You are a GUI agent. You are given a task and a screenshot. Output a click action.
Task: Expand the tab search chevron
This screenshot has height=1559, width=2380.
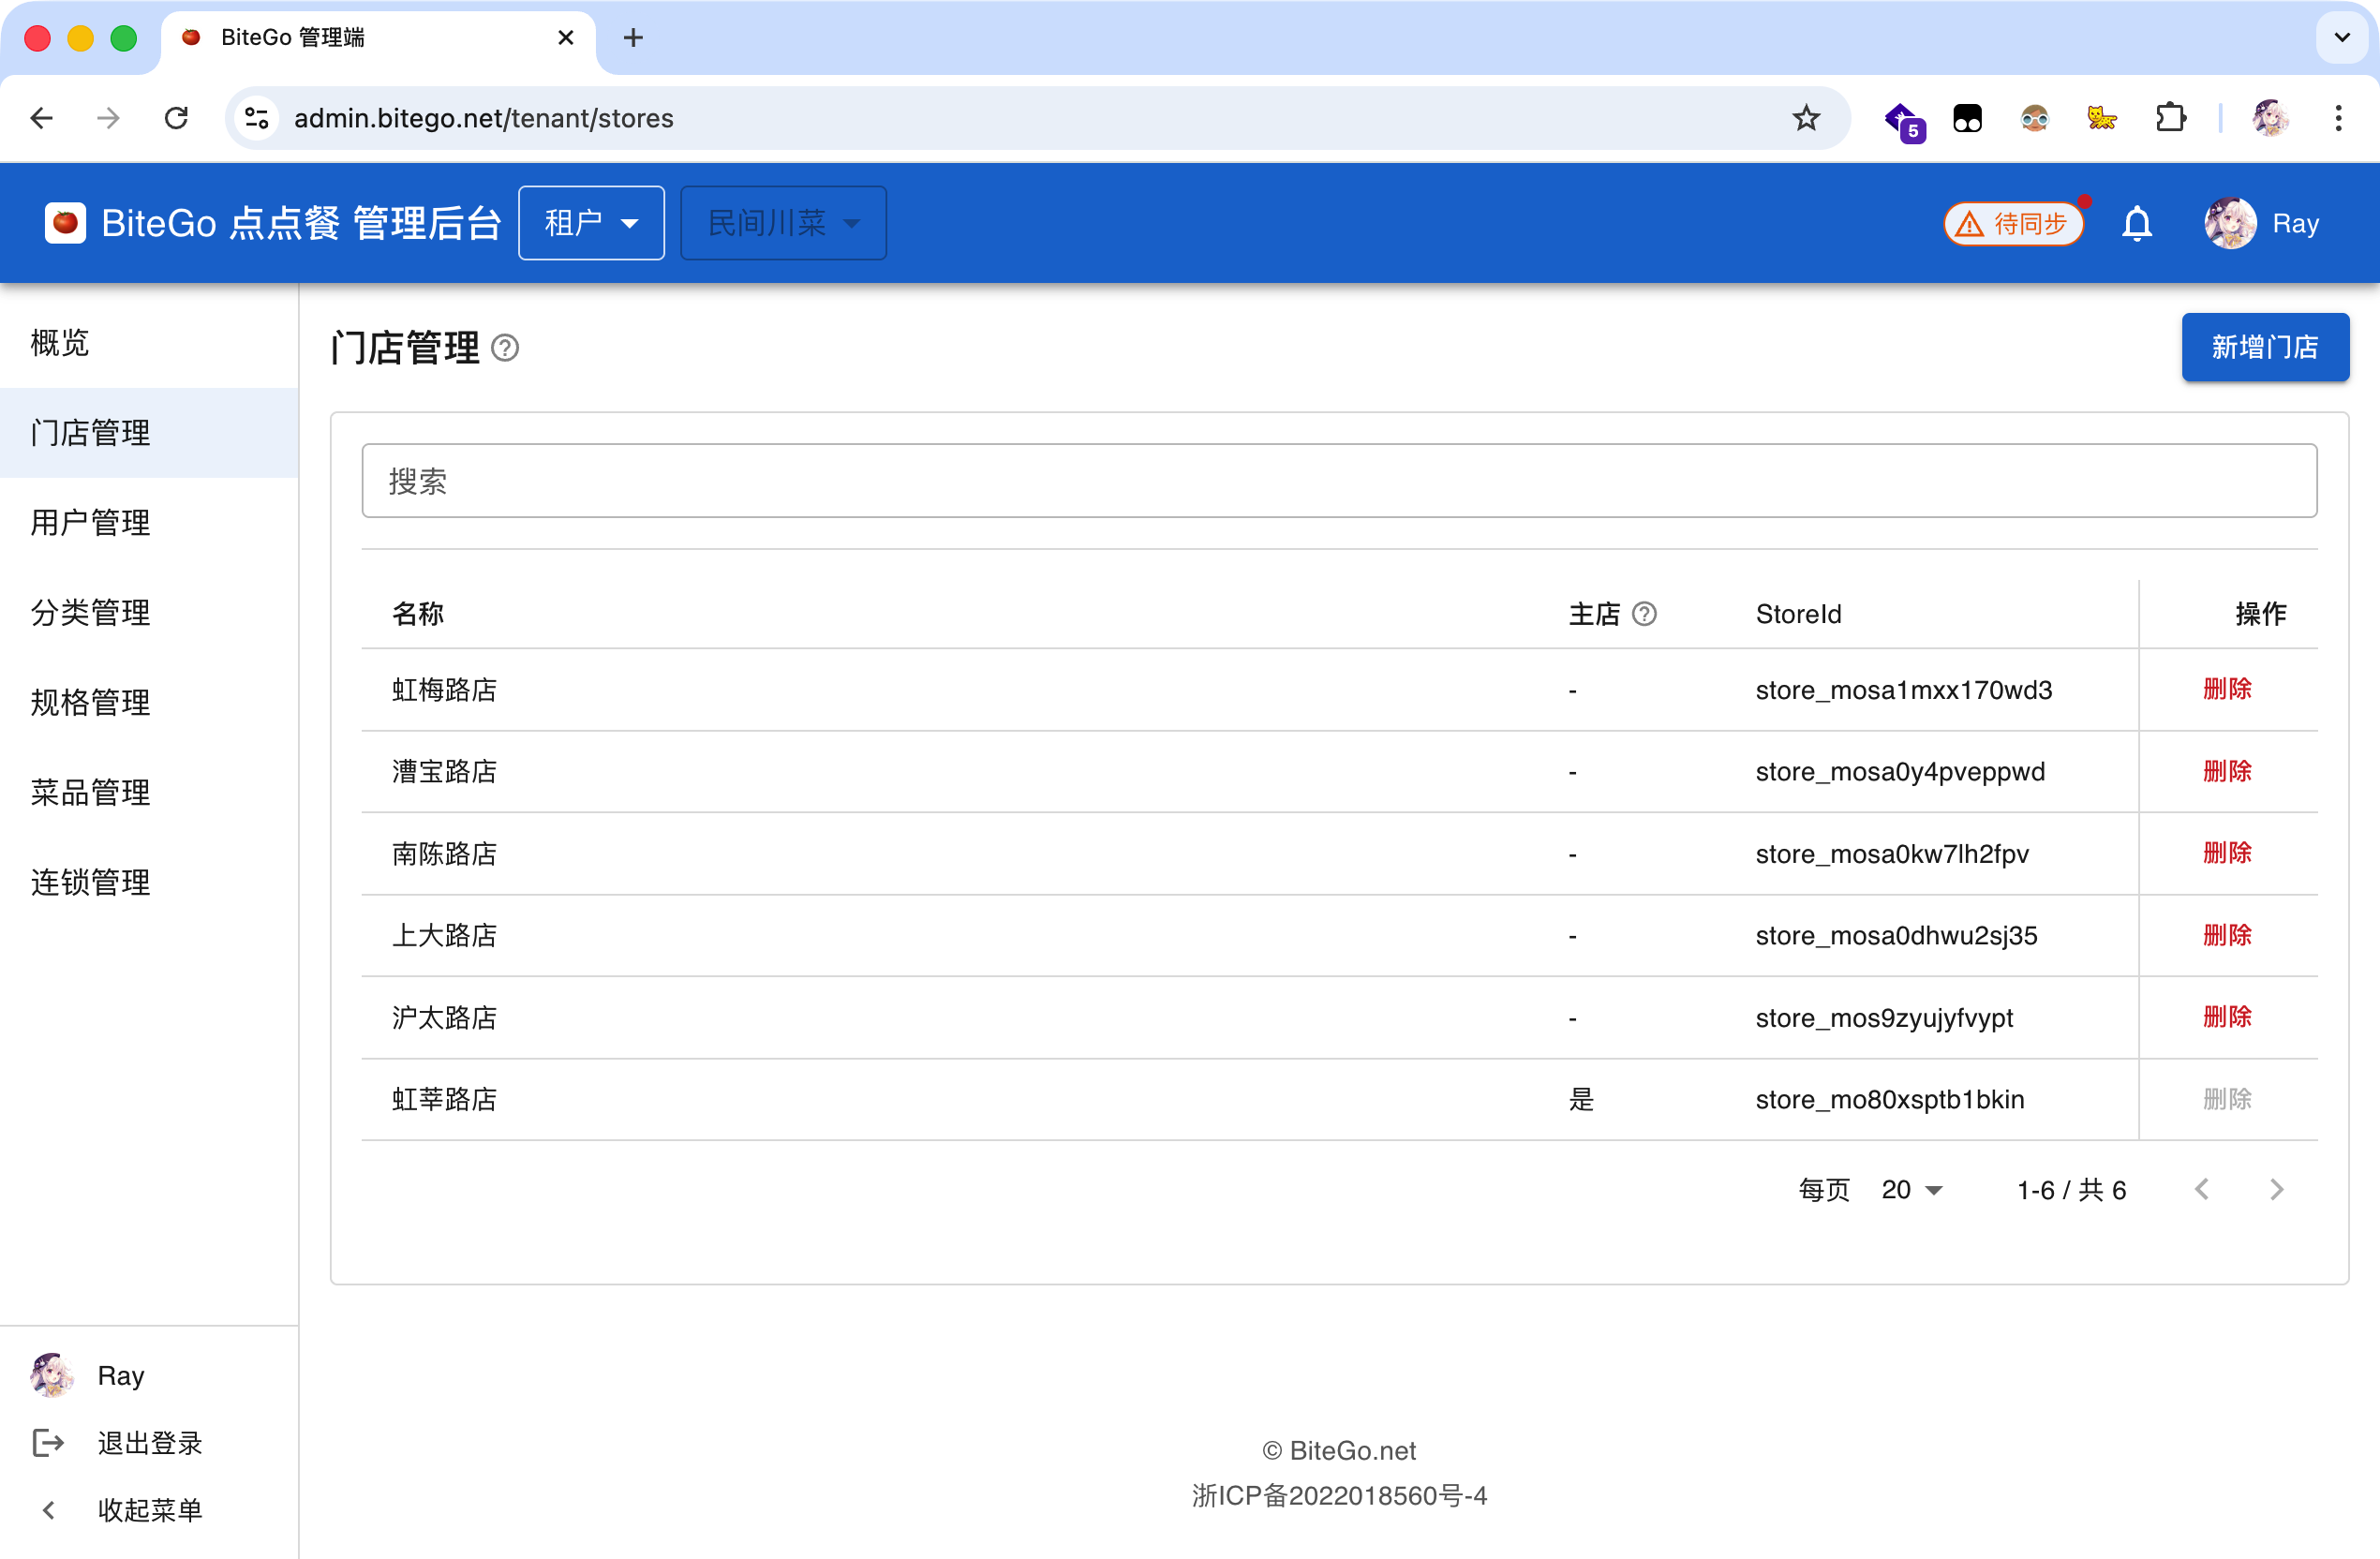[x=2341, y=37]
